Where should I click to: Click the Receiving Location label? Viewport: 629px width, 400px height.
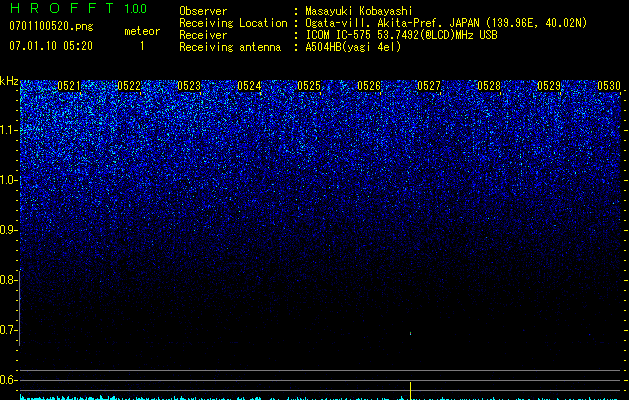[x=233, y=23]
